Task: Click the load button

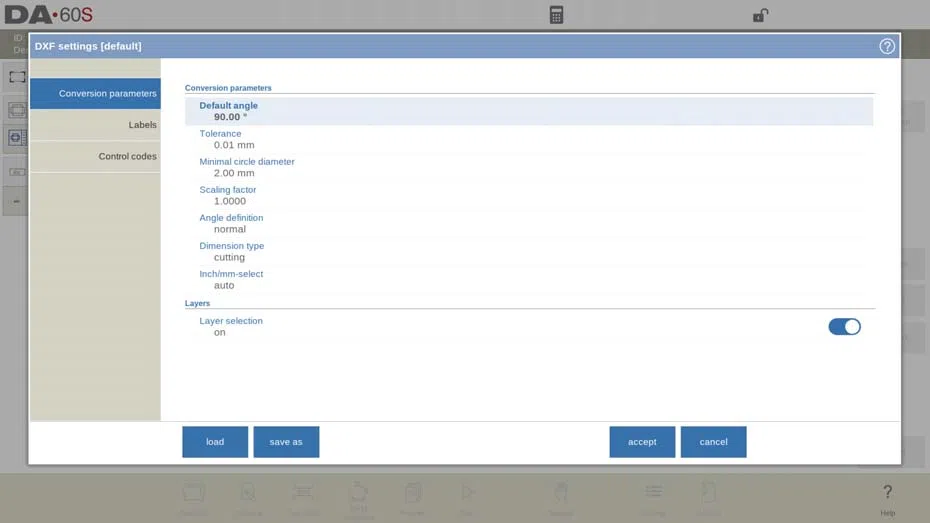Action: pos(215,442)
